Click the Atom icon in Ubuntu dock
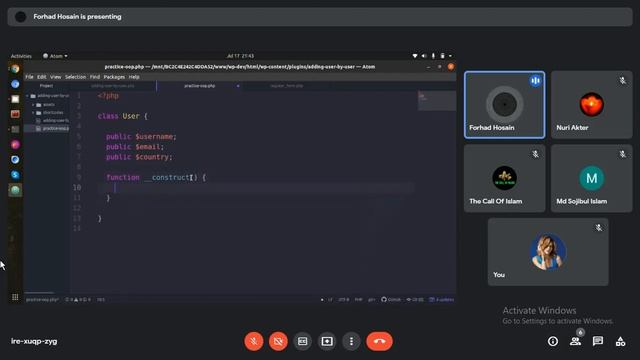This screenshot has height=360, width=640. click(15, 190)
